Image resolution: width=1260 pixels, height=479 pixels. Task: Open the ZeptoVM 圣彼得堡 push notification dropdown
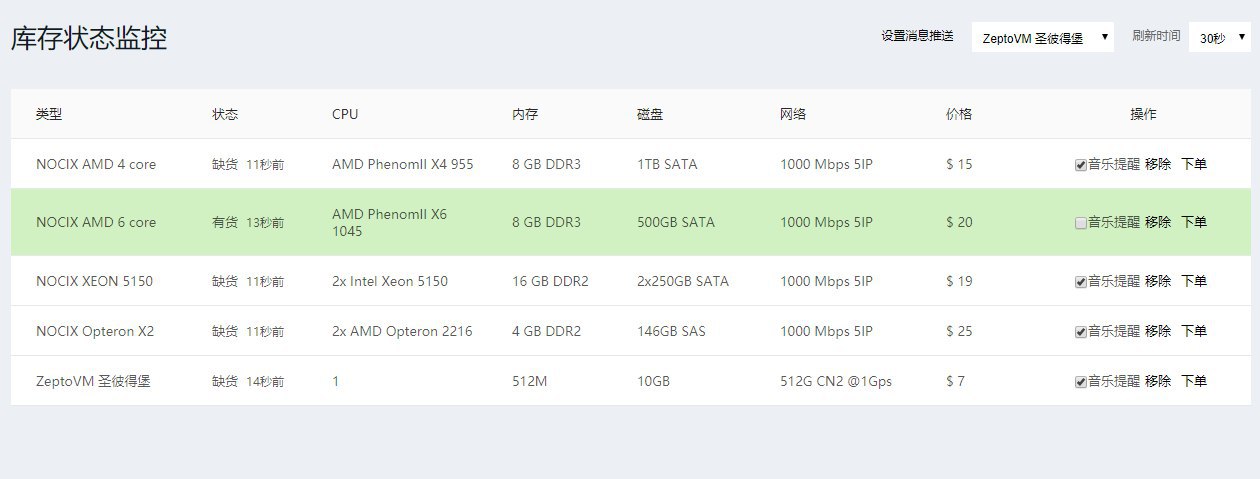coord(1043,38)
